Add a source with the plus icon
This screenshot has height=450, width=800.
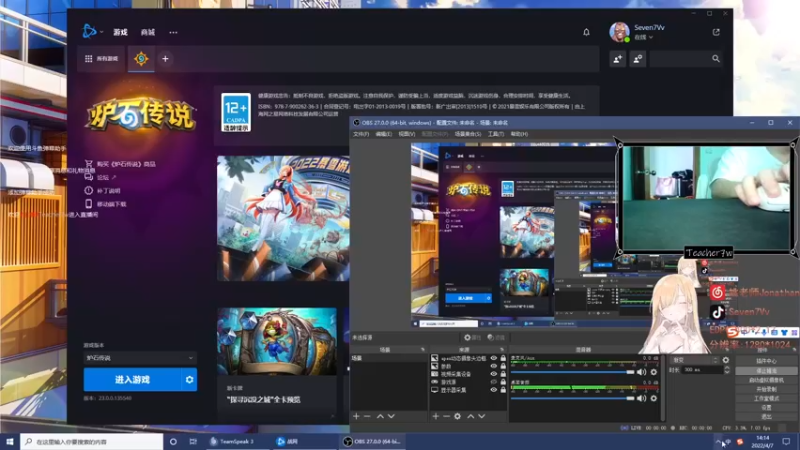point(435,416)
